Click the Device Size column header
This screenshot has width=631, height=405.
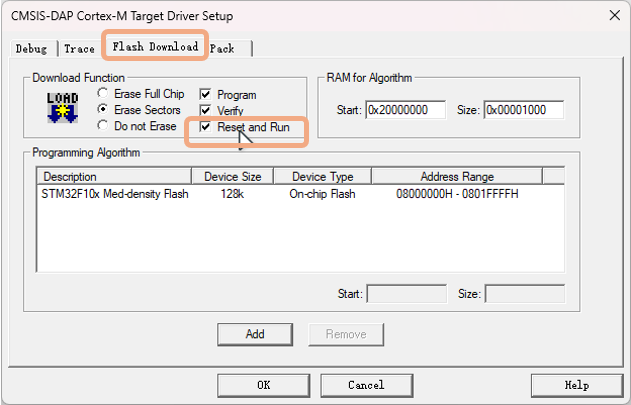pyautogui.click(x=233, y=177)
